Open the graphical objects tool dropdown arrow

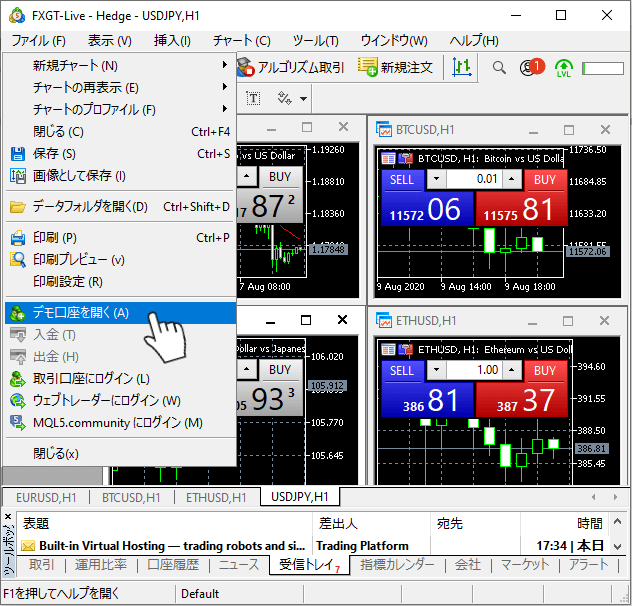[304, 99]
